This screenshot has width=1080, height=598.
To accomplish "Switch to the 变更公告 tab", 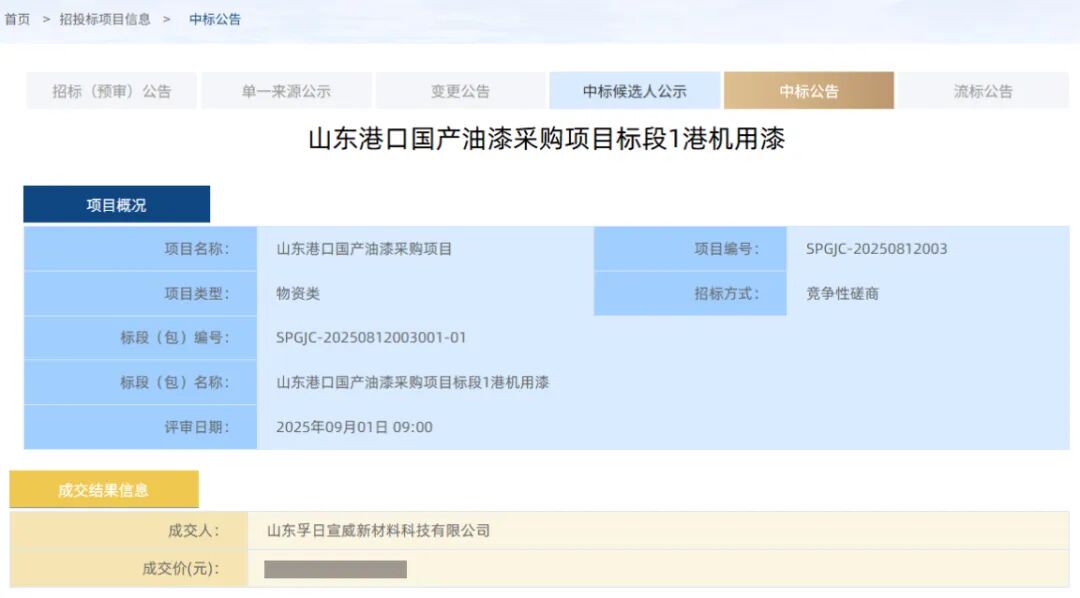I will pyautogui.click(x=460, y=90).
